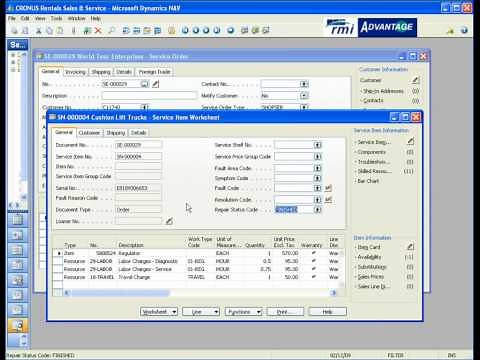
Task: Click the scissors Cut icon in toolbar
Action: pyautogui.click(x=39, y=31)
